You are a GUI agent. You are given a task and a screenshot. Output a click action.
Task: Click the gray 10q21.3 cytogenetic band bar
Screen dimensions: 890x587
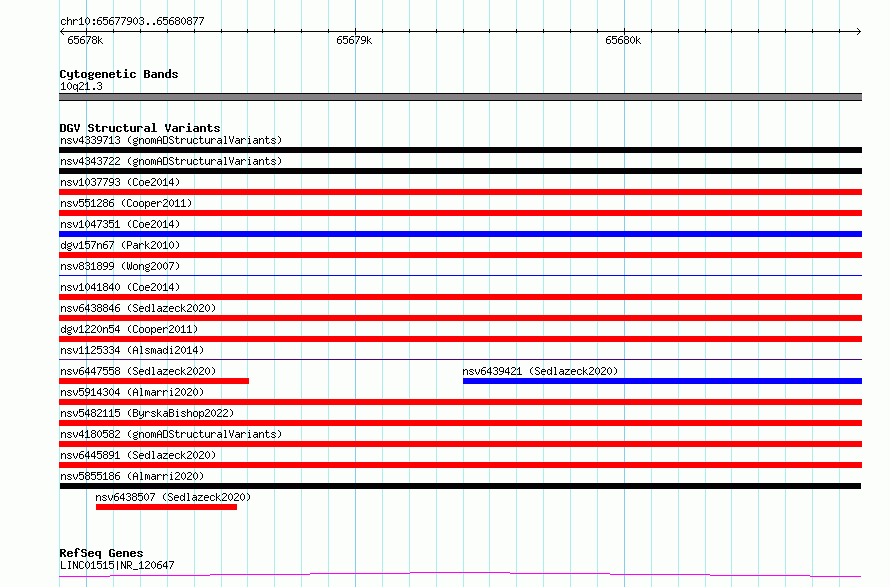coord(460,97)
